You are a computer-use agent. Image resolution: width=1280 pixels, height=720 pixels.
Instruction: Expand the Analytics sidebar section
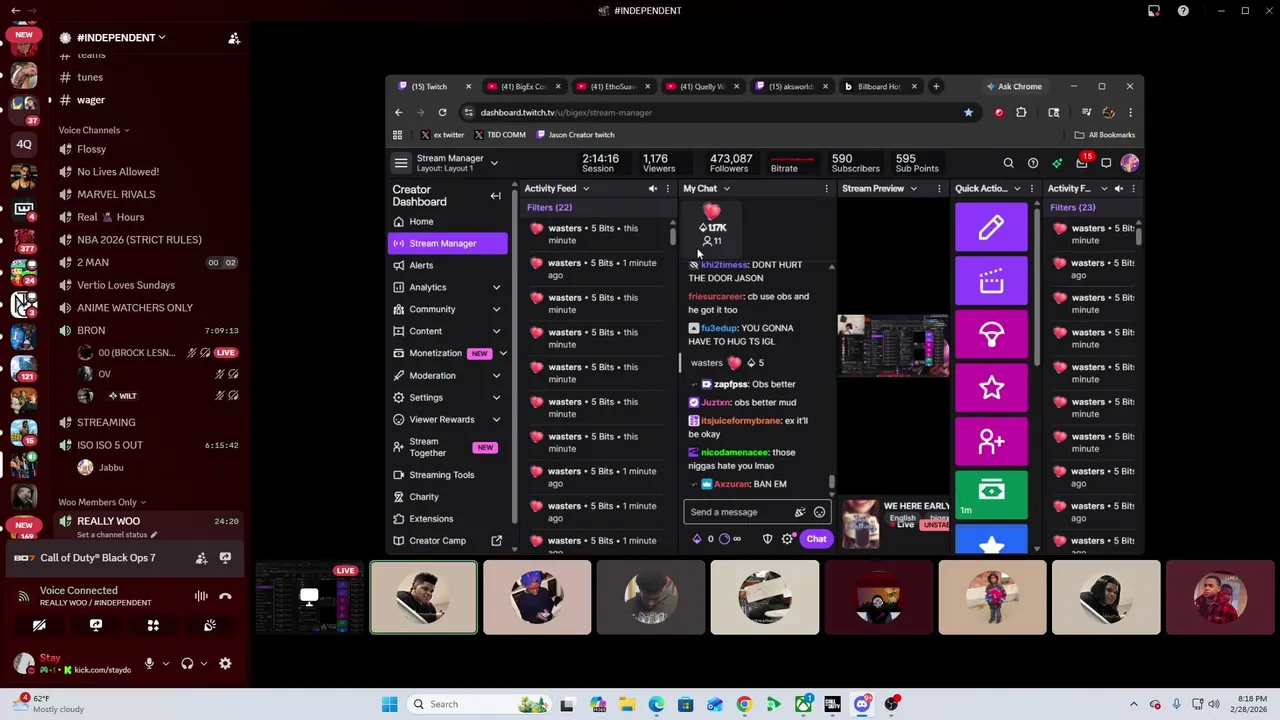pyautogui.click(x=496, y=287)
